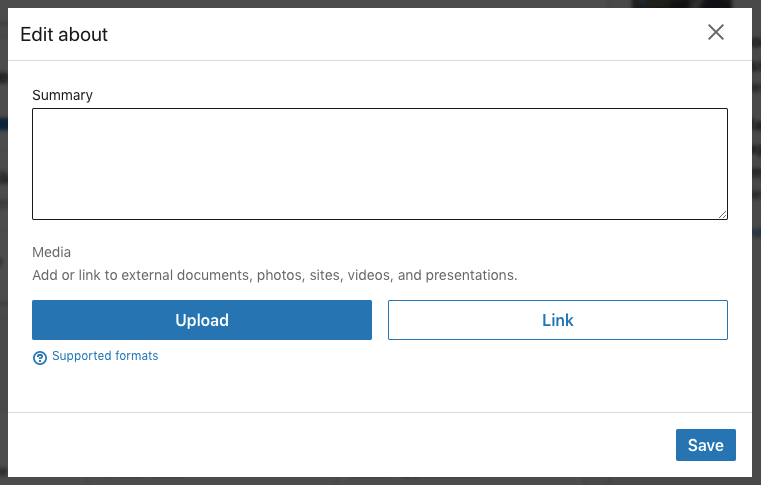
Task: Click the Summary field label
Action: pyautogui.click(x=62, y=95)
